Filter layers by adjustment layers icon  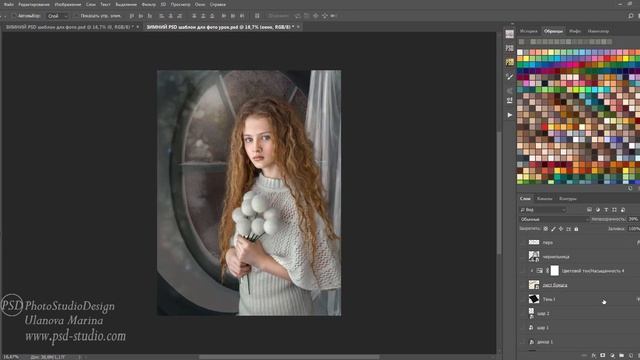pyautogui.click(x=598, y=210)
